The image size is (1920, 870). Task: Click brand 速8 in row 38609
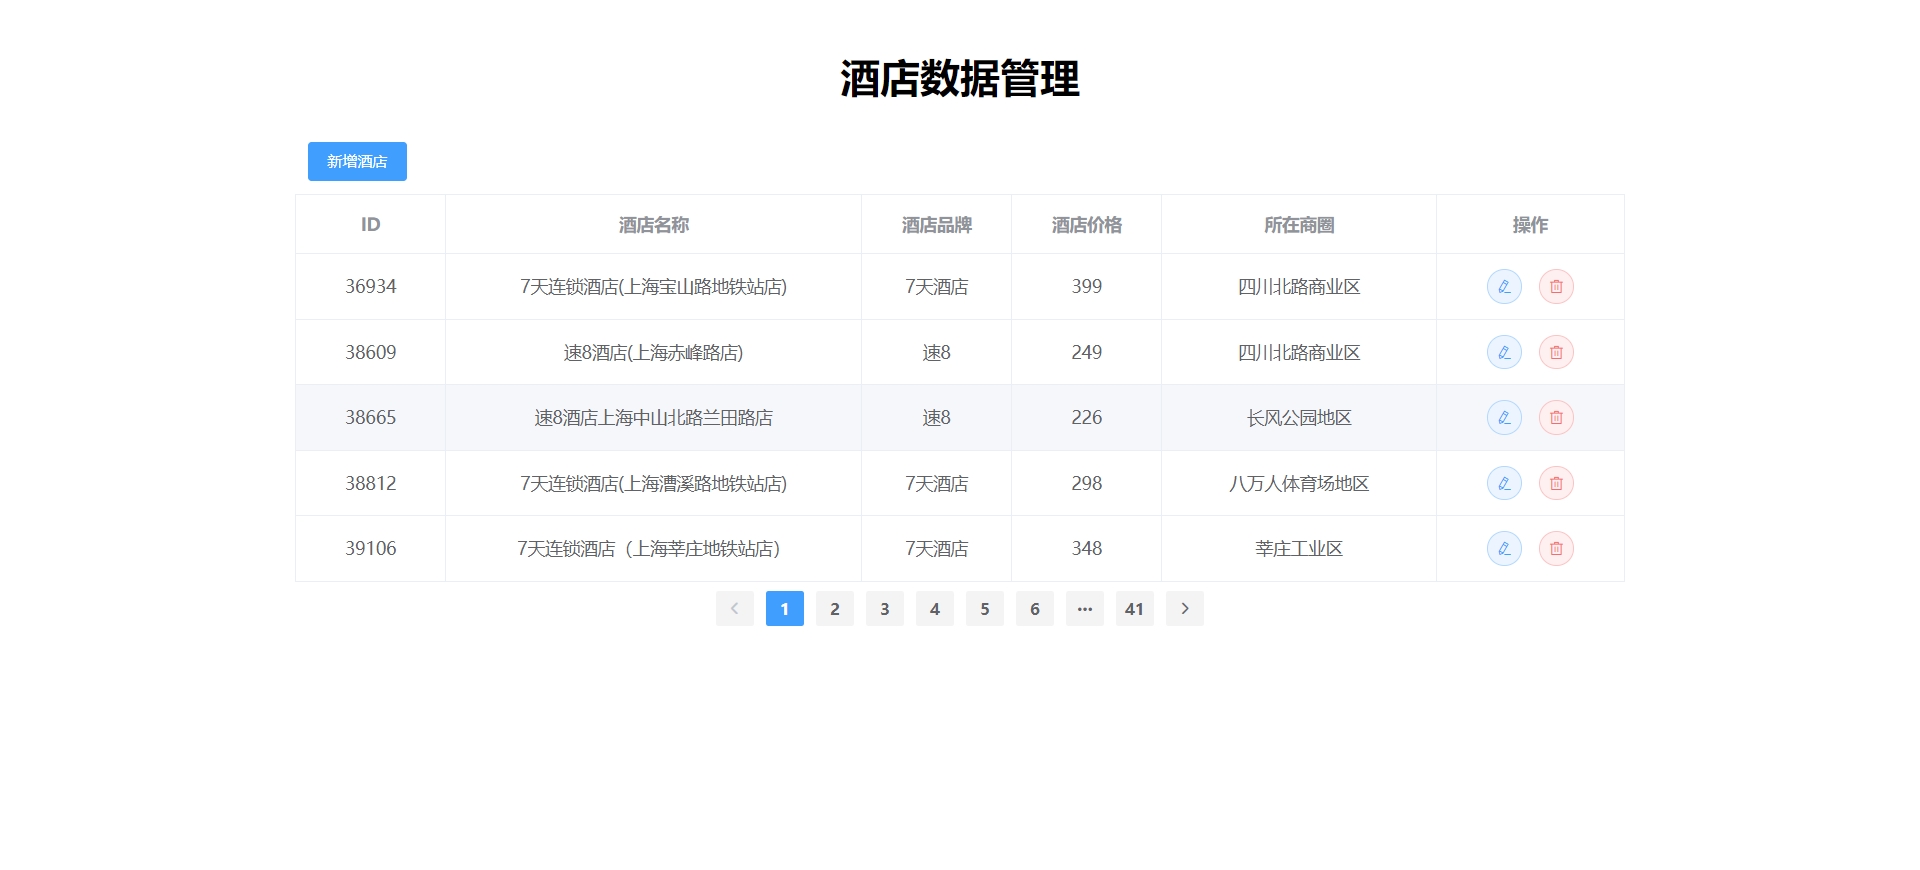coord(937,352)
